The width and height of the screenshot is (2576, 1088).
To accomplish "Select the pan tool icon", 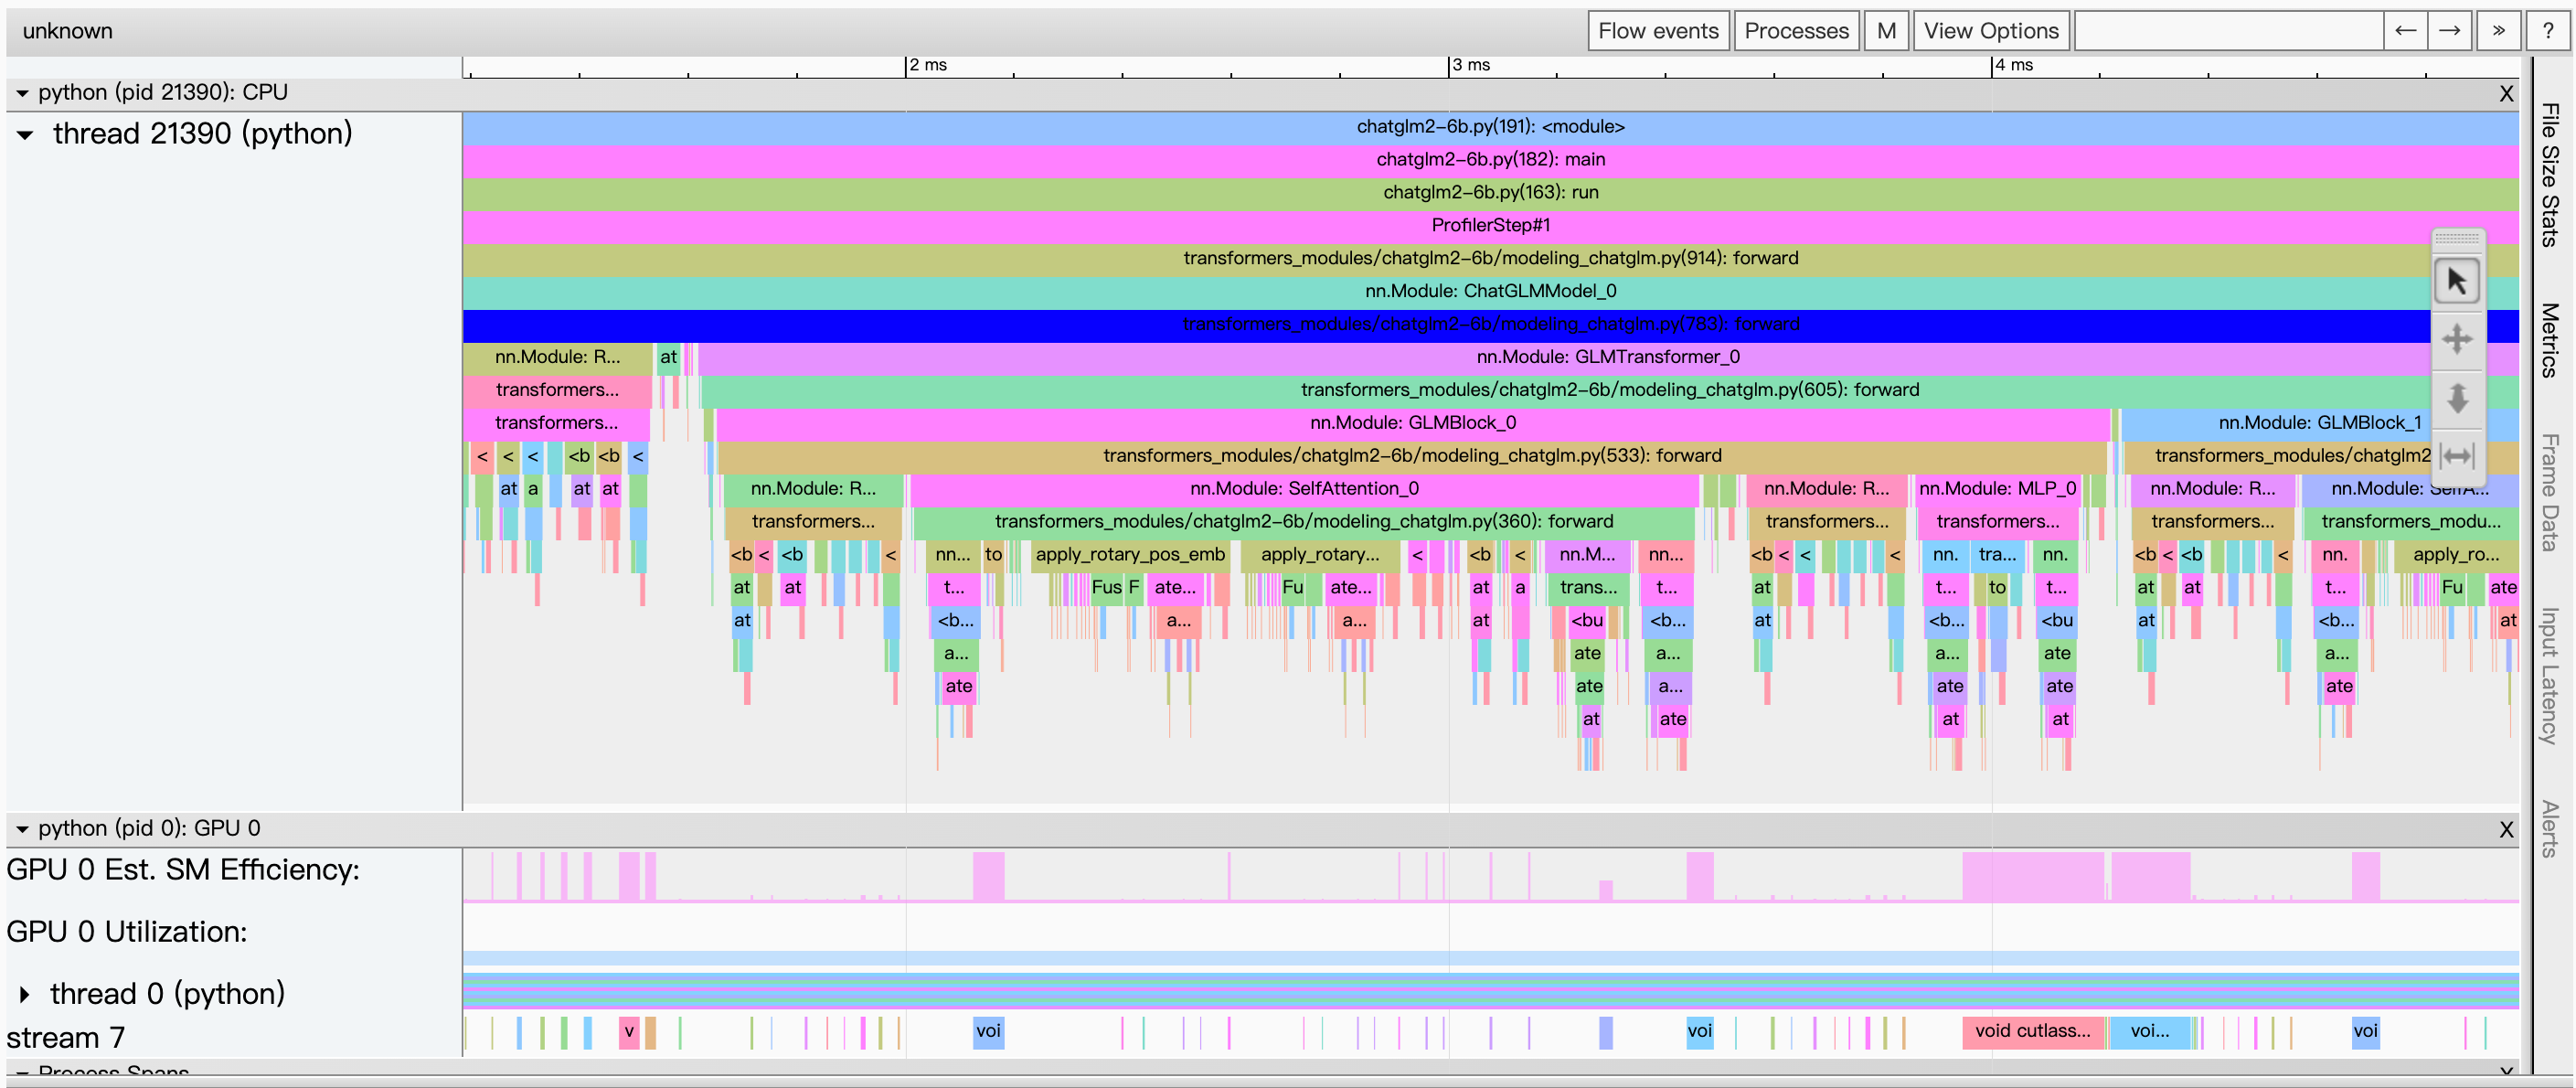I will [2456, 339].
